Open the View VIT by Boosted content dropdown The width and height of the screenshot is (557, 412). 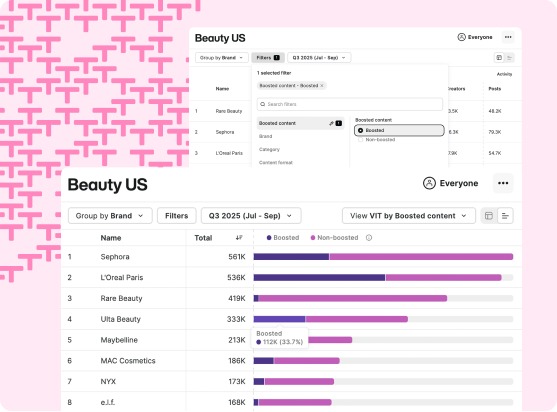(x=409, y=216)
